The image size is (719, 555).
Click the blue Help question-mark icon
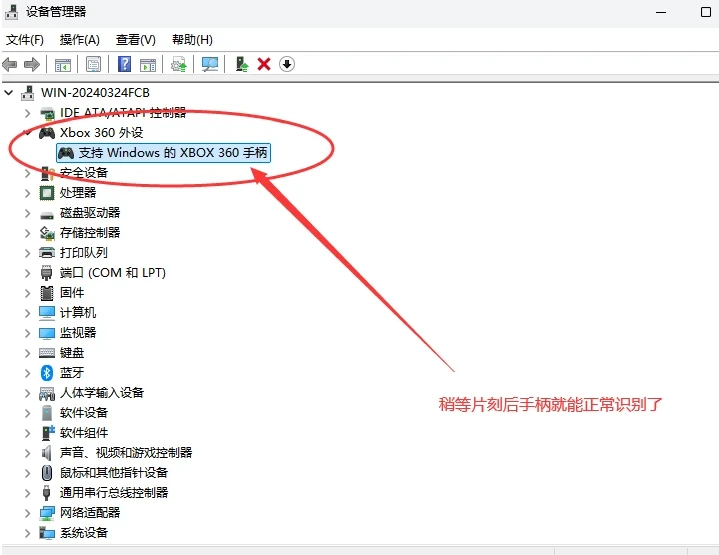point(124,64)
